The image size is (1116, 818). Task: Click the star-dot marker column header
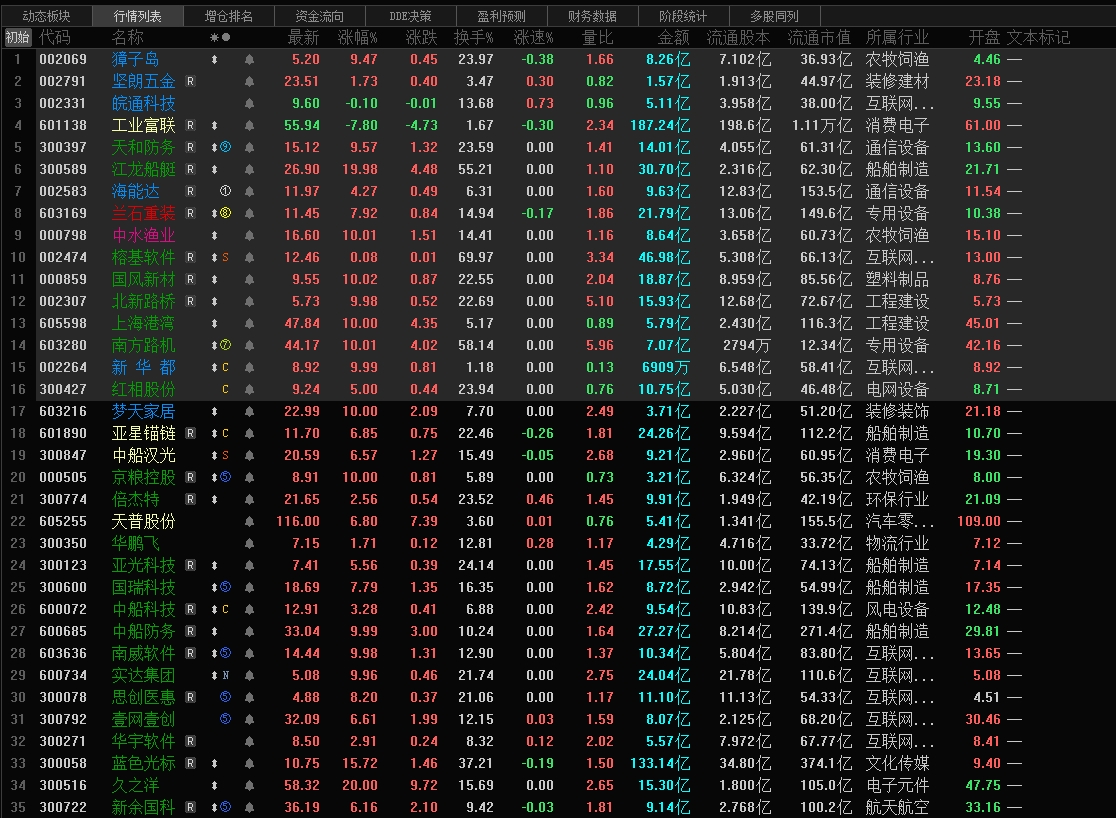[220, 37]
